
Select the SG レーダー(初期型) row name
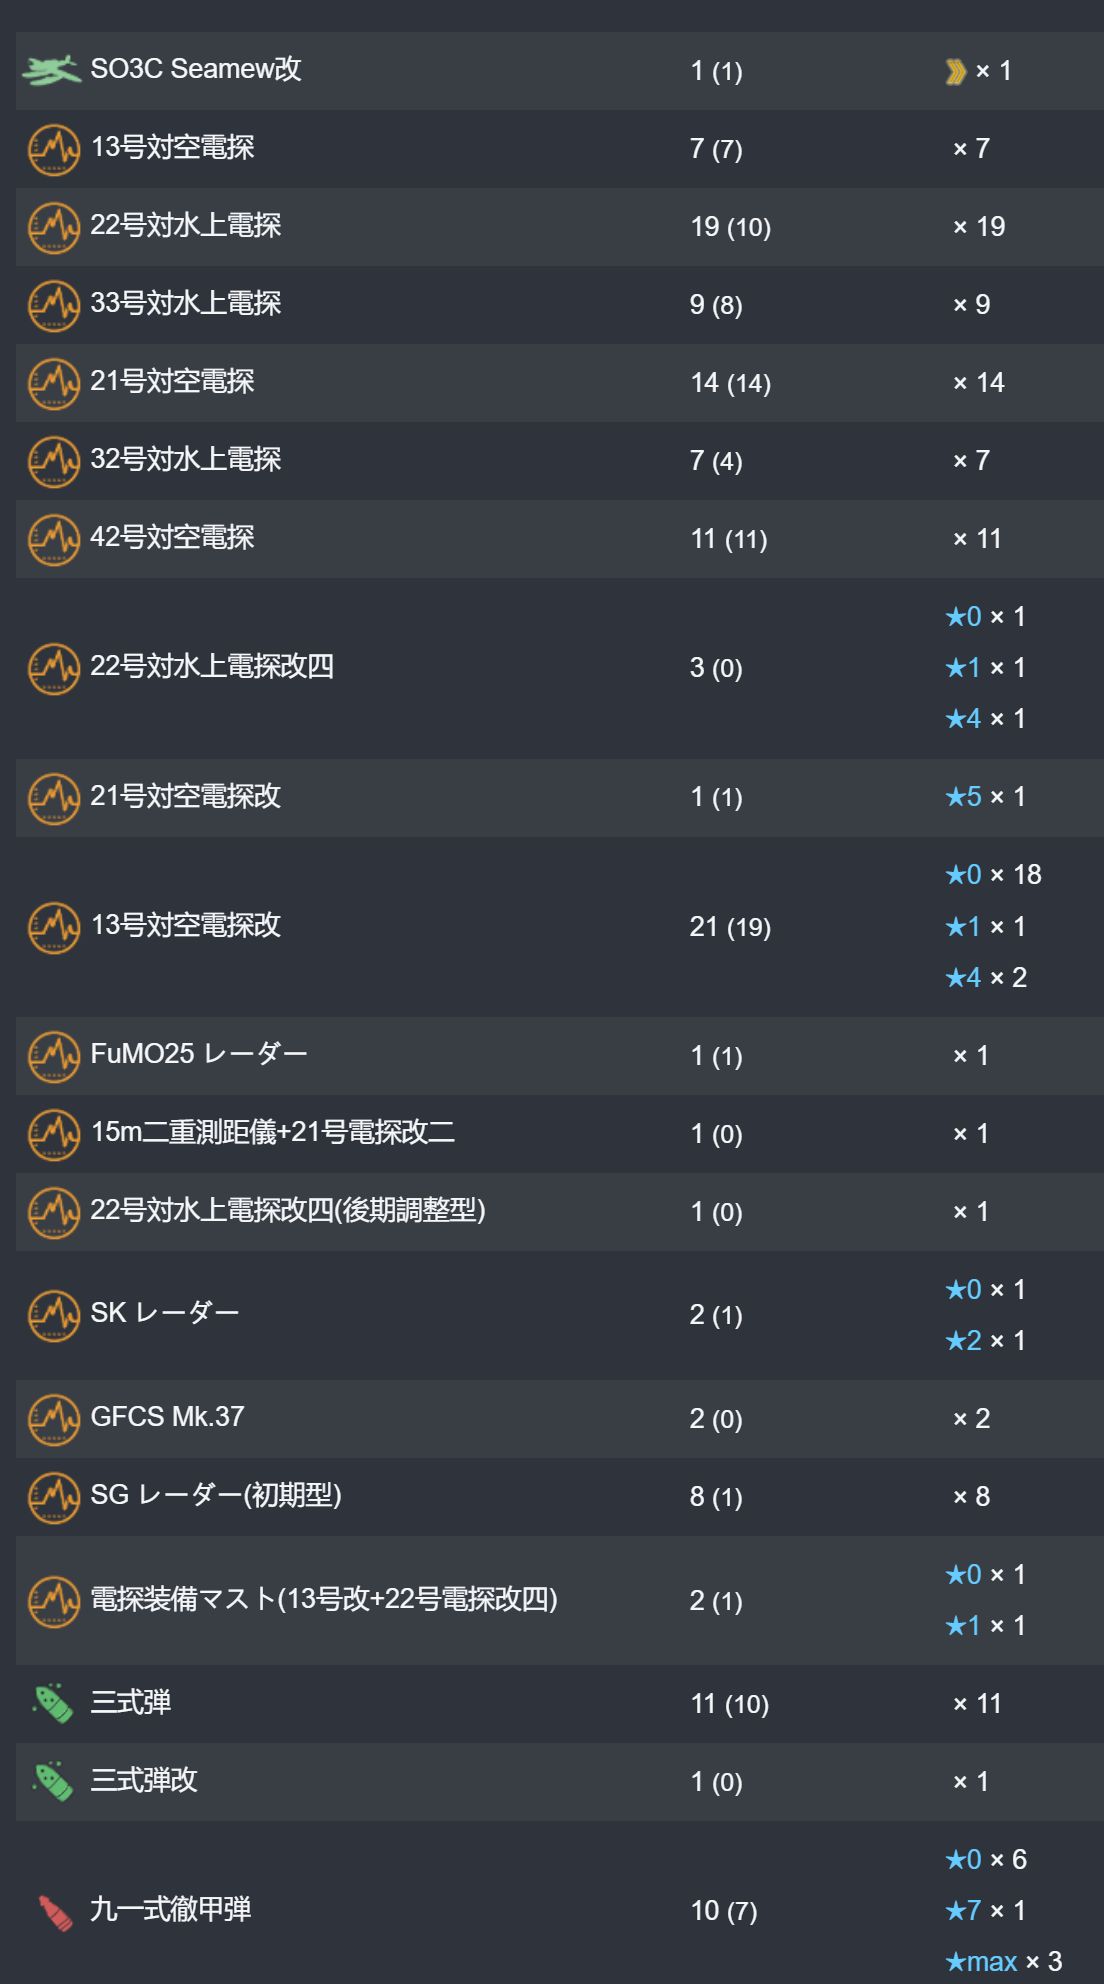point(216,1495)
